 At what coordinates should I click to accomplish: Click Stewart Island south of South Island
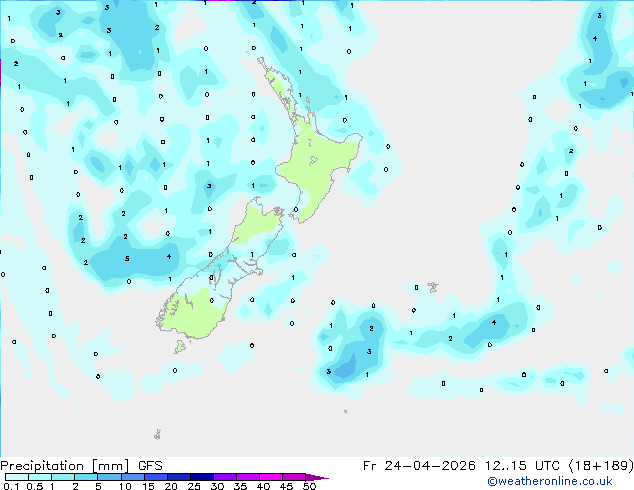click(180, 346)
